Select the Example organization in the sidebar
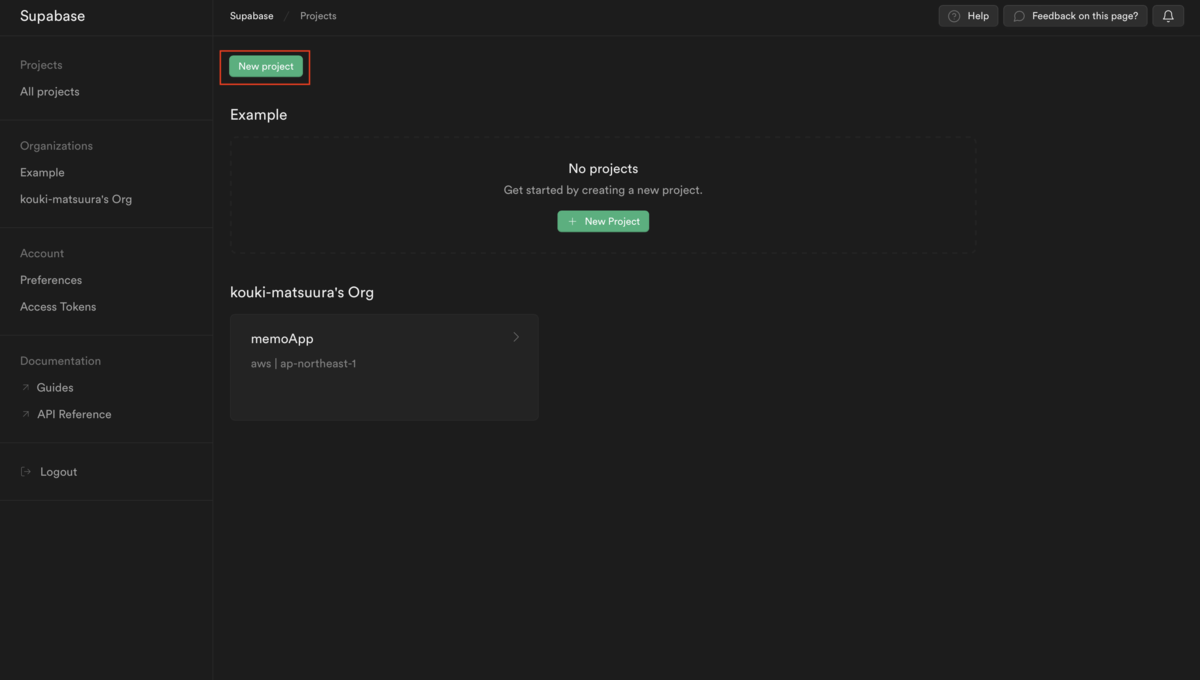This screenshot has height=680, width=1200. coord(42,172)
